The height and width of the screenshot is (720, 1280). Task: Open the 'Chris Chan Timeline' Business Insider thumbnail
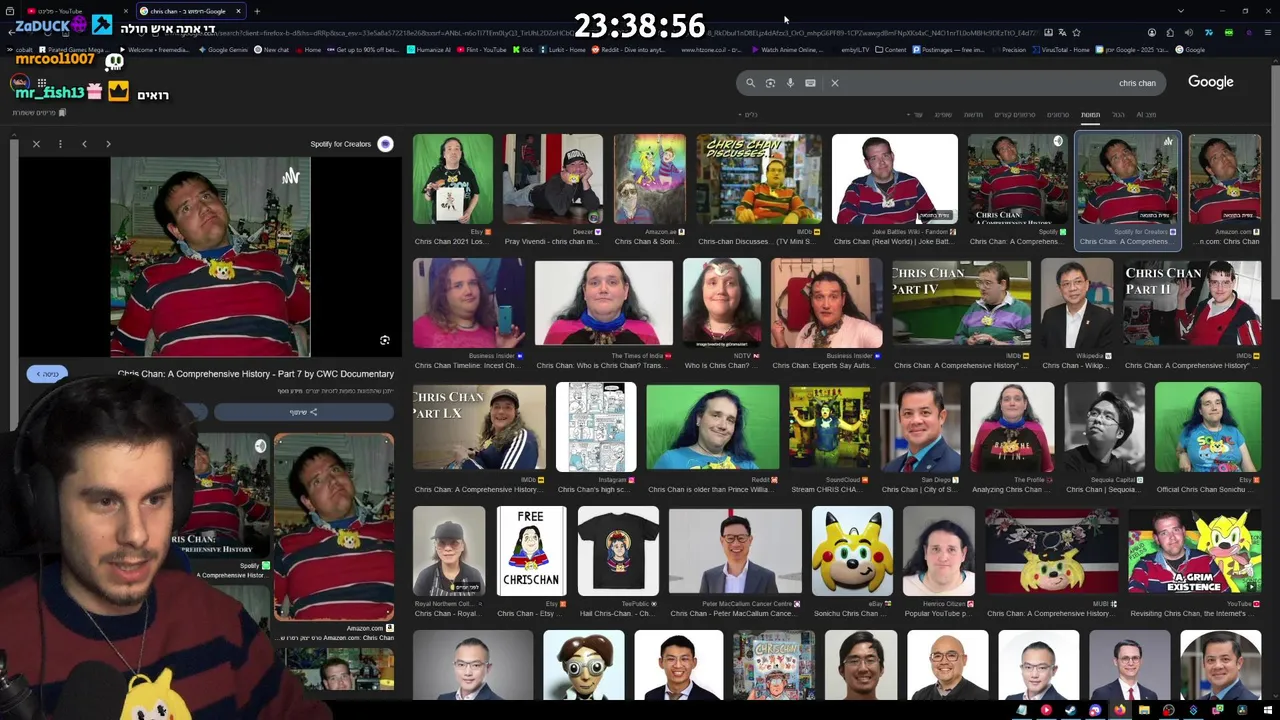[x=468, y=303]
